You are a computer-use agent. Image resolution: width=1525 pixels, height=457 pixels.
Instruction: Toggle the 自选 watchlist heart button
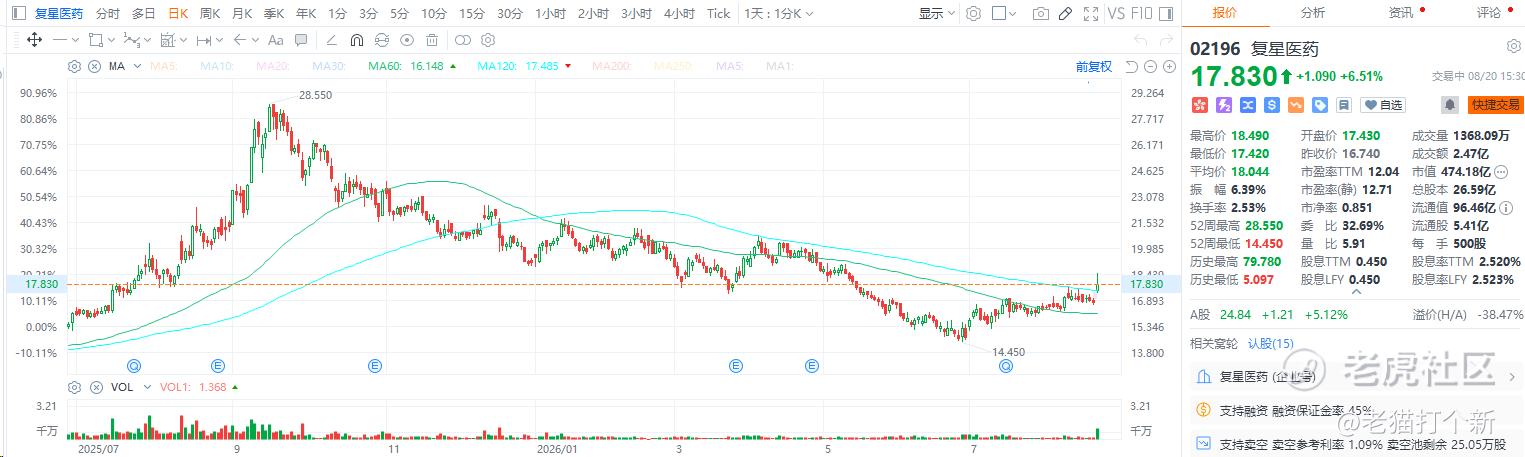(x=1382, y=105)
